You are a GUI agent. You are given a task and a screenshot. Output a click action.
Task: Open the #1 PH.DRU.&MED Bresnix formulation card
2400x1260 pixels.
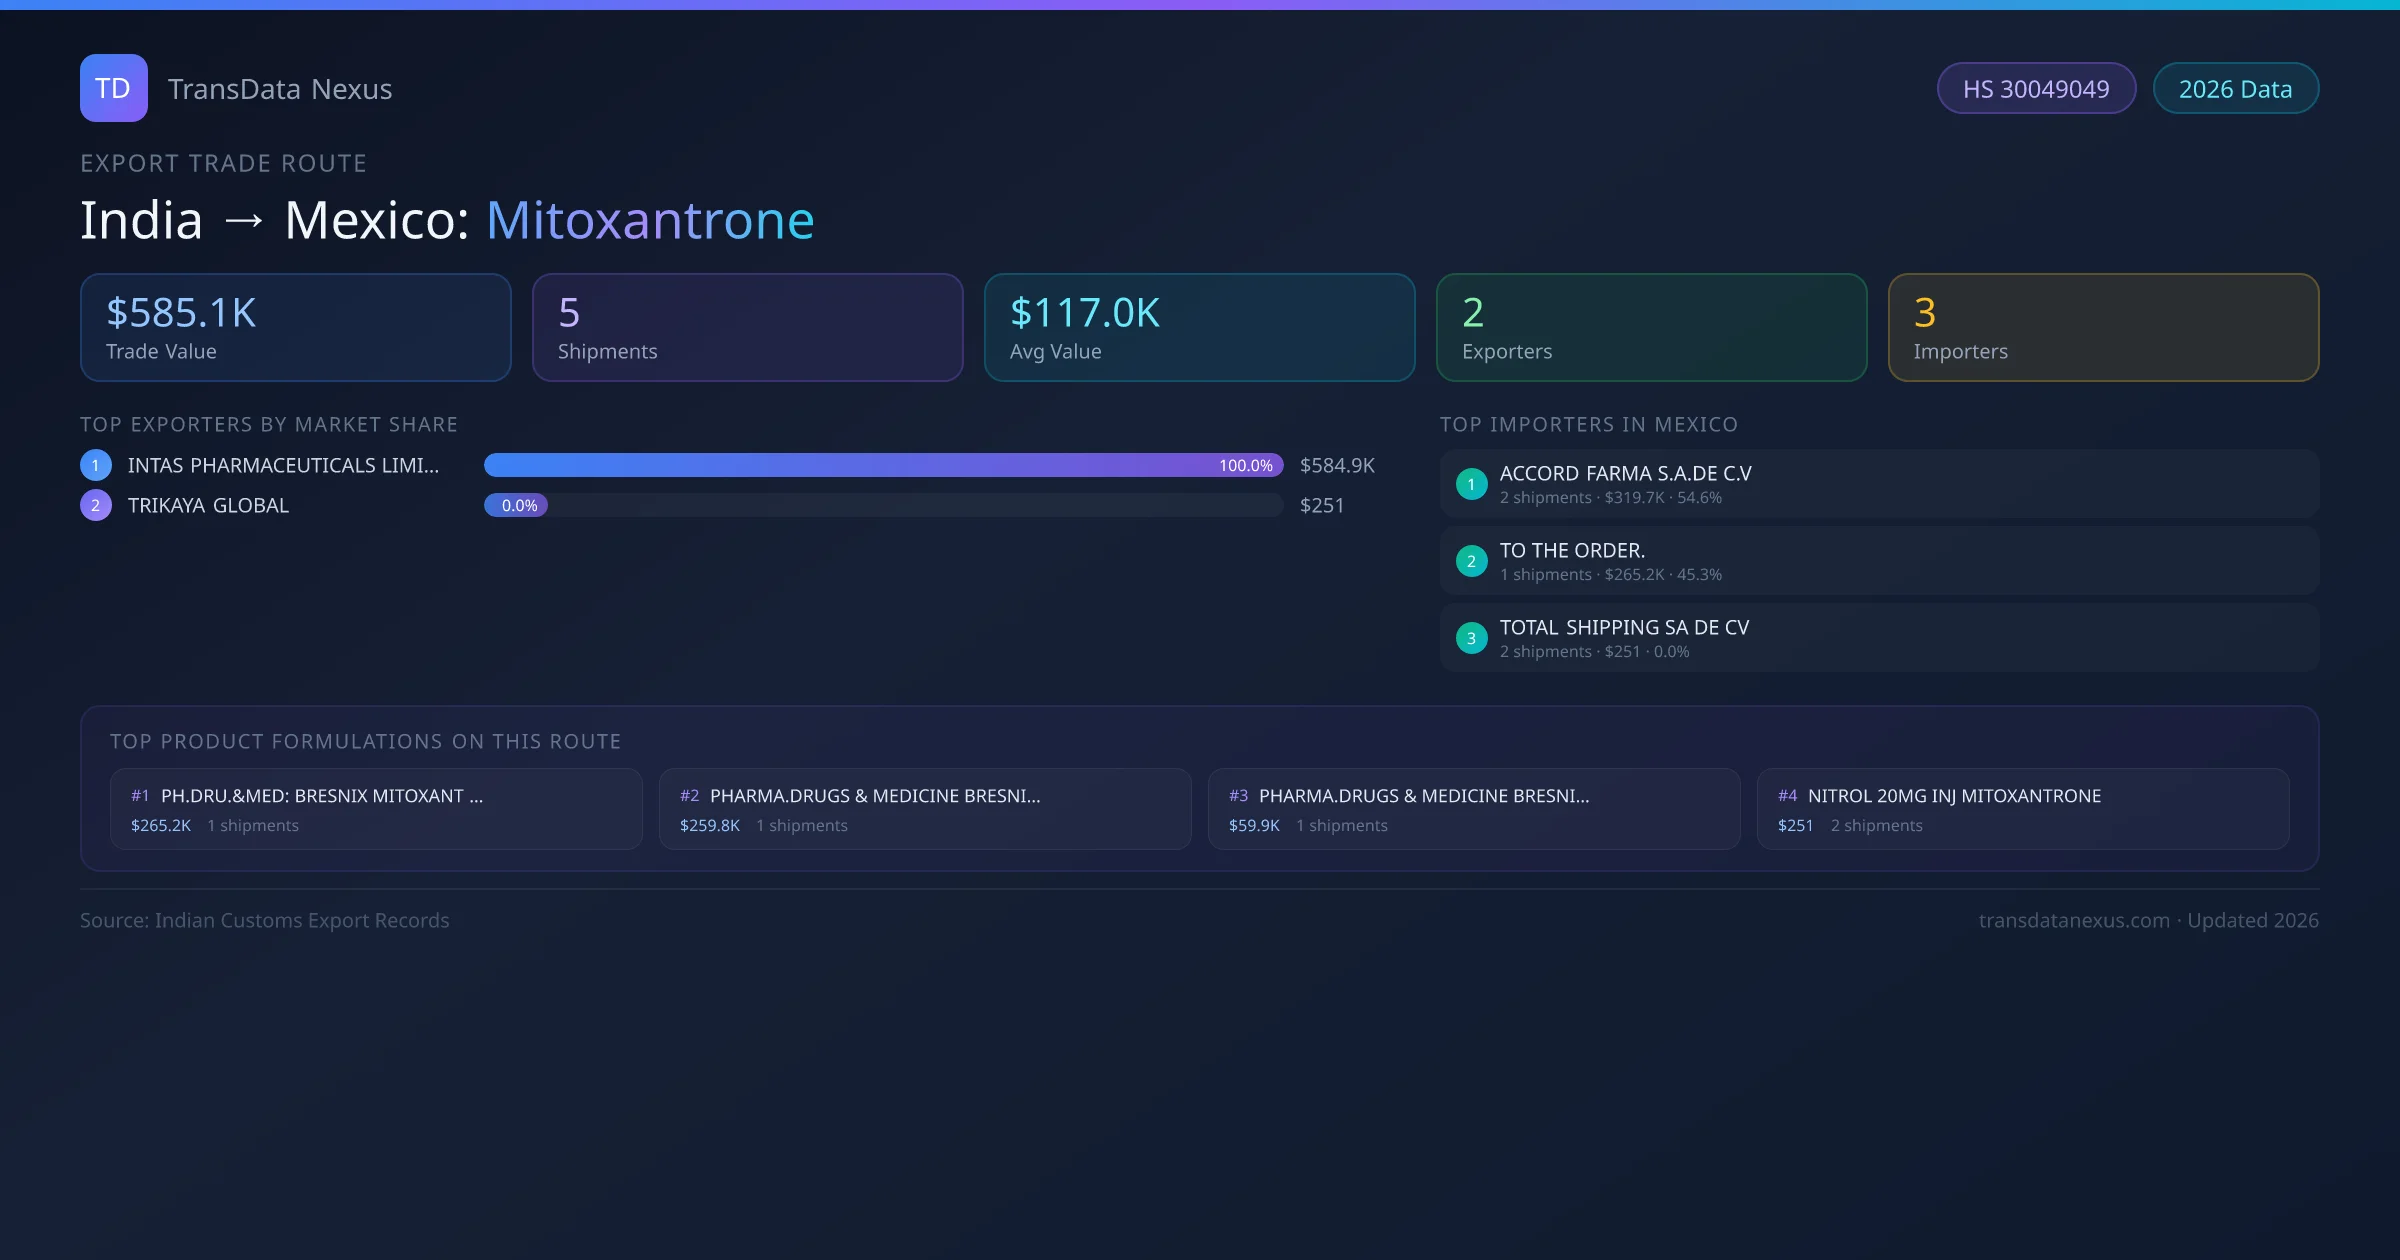pos(376,809)
